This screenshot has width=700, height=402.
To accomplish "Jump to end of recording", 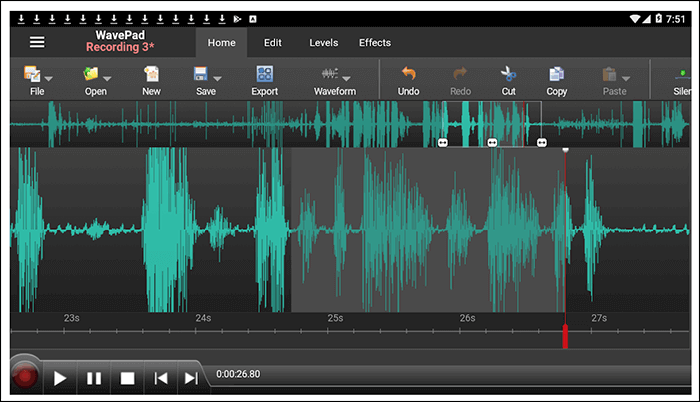I will point(191,378).
